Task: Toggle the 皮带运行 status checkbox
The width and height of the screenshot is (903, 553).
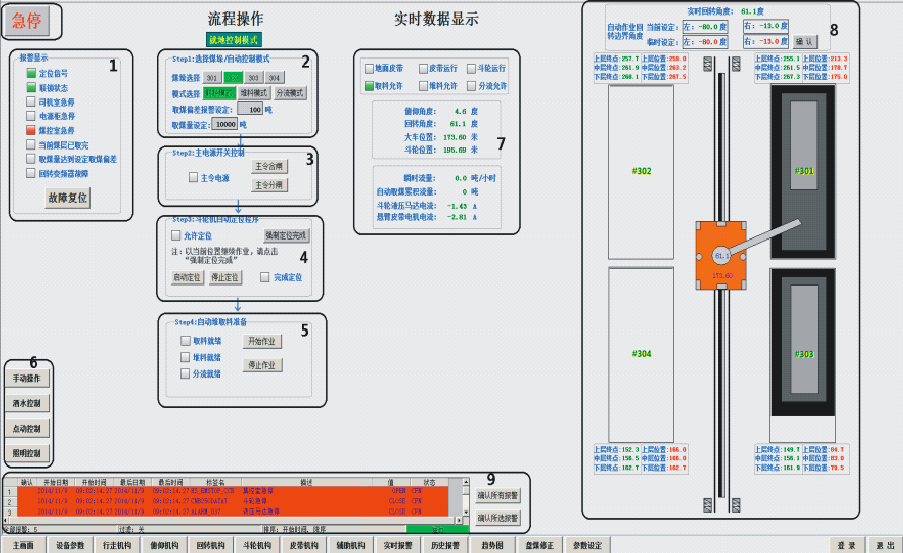Action: 424,69
